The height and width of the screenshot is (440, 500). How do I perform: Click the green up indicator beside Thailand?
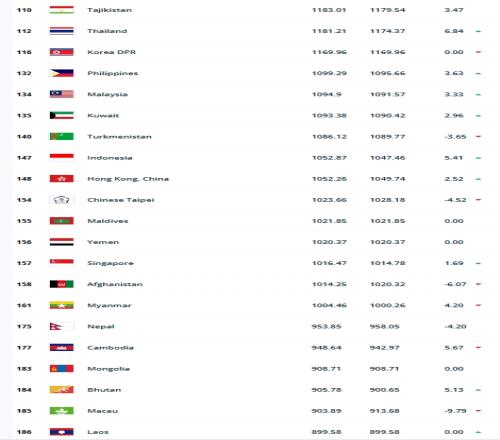pos(478,31)
